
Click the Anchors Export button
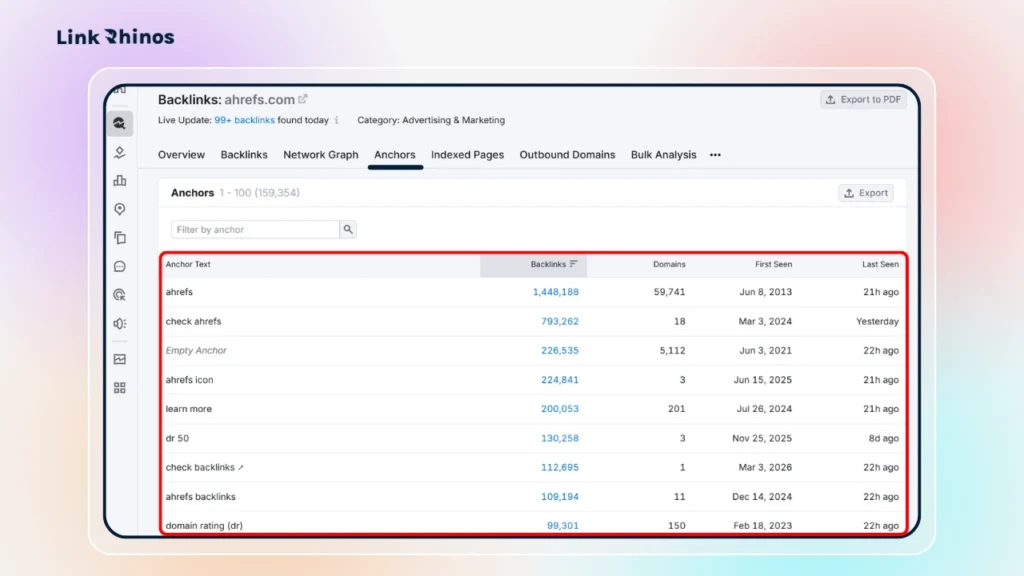pyautogui.click(x=866, y=193)
